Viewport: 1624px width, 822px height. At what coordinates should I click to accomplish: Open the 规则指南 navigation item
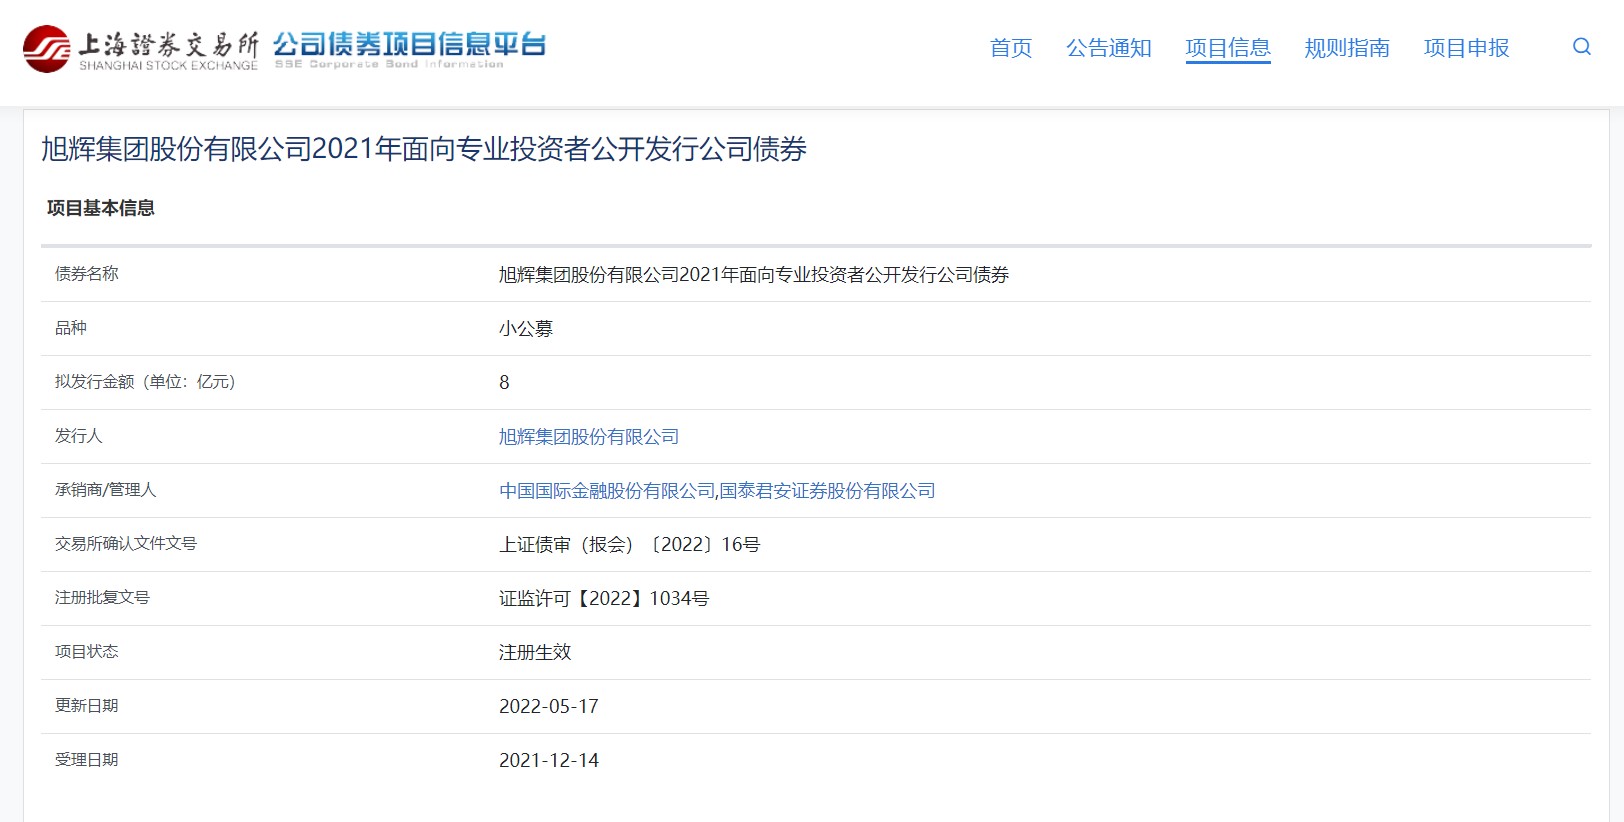(1346, 48)
